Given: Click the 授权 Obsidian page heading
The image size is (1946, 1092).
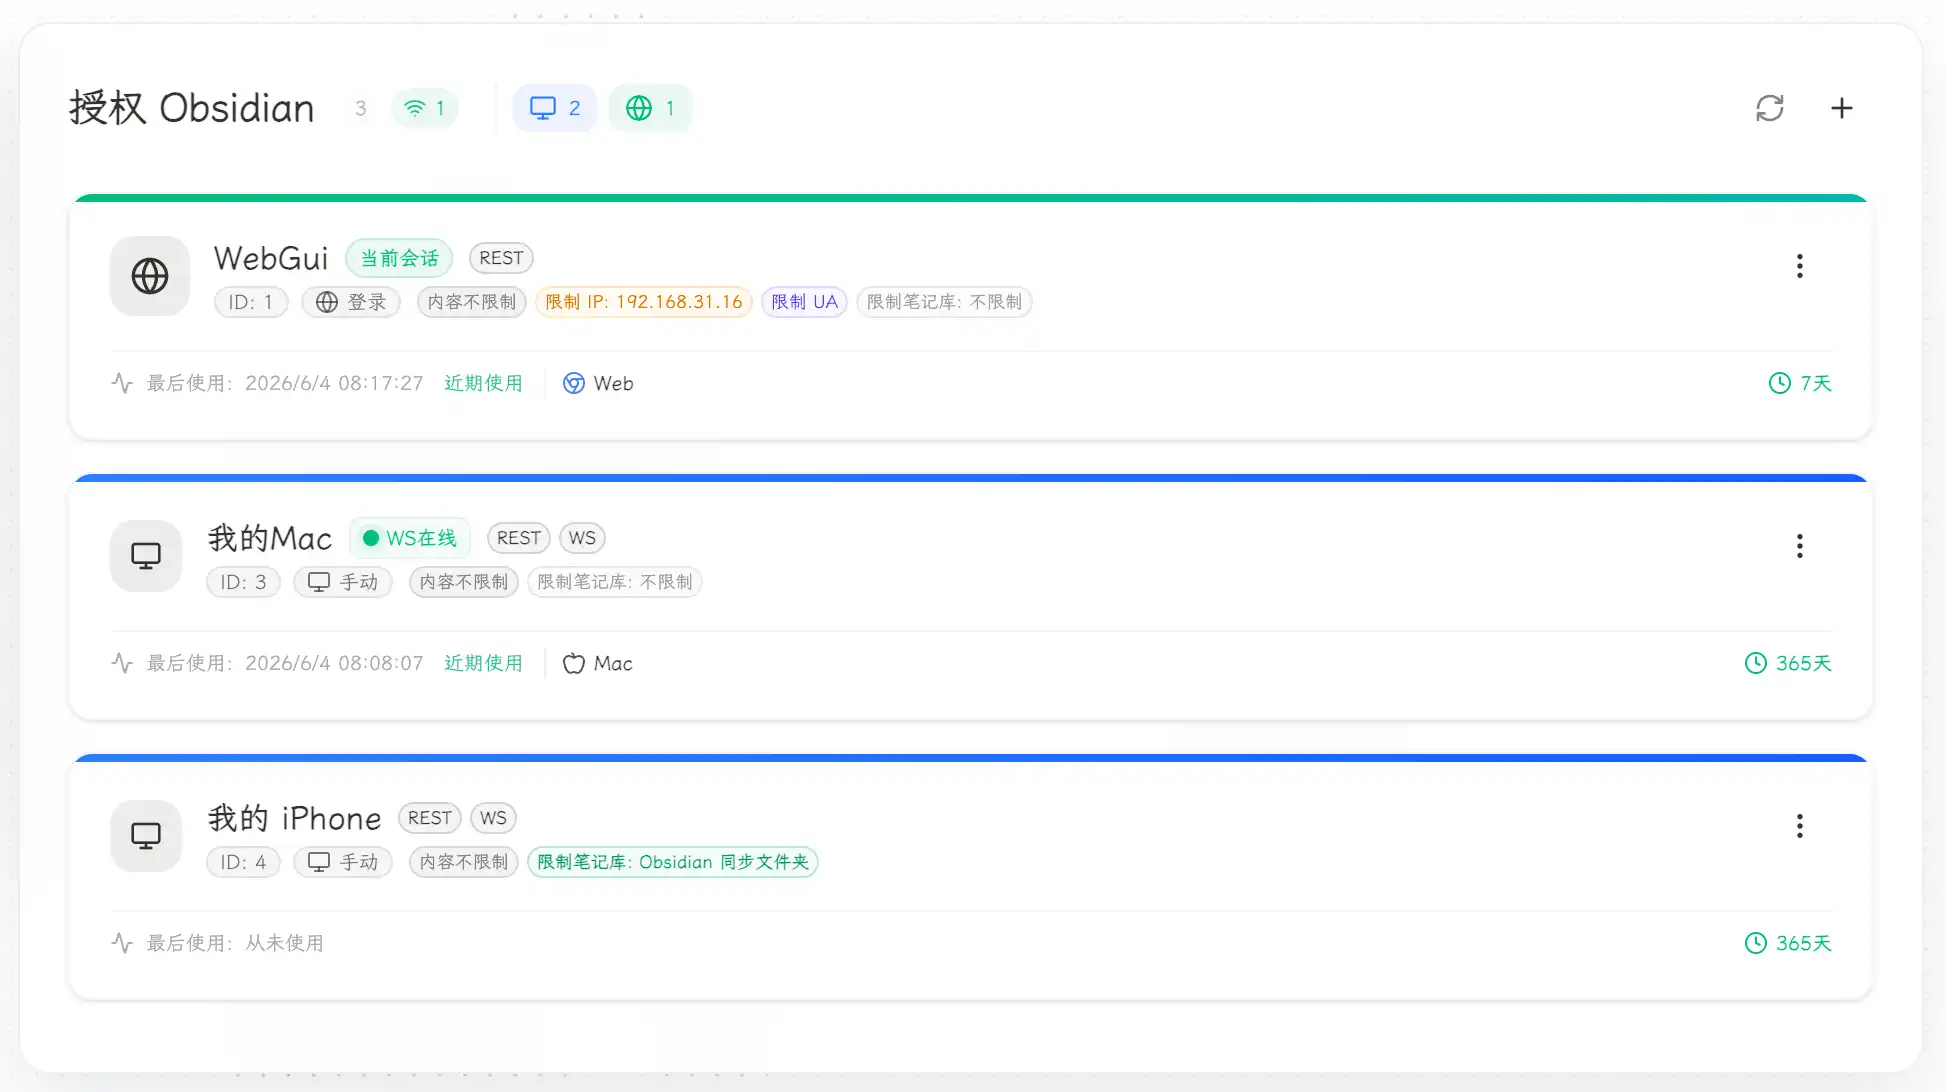Looking at the screenshot, I should point(192,108).
